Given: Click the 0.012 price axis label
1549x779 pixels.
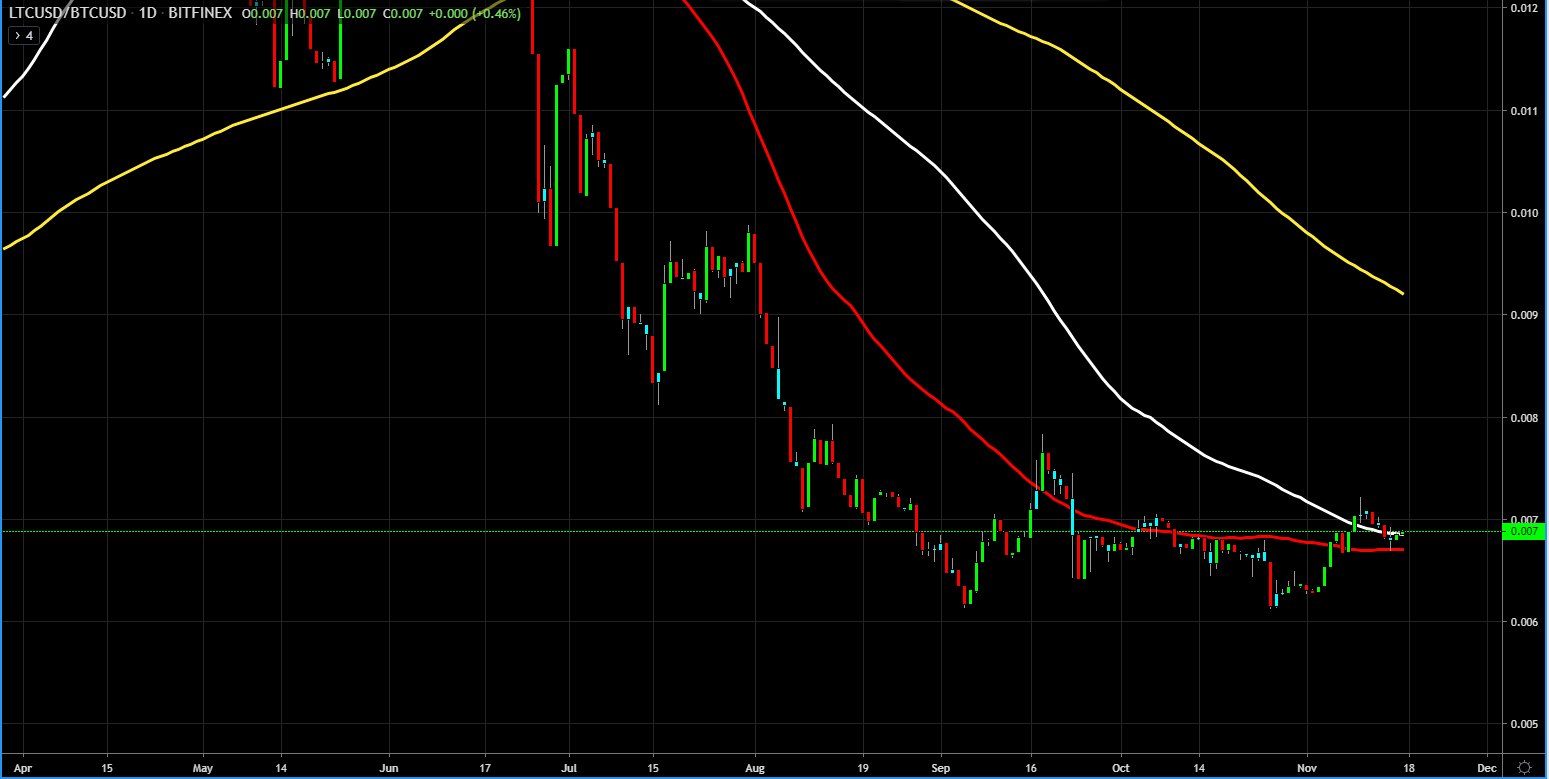Looking at the screenshot, I should tap(1525, 8).
